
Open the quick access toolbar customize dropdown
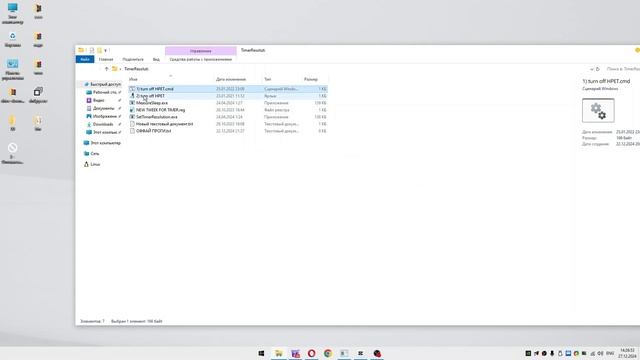coord(105,51)
